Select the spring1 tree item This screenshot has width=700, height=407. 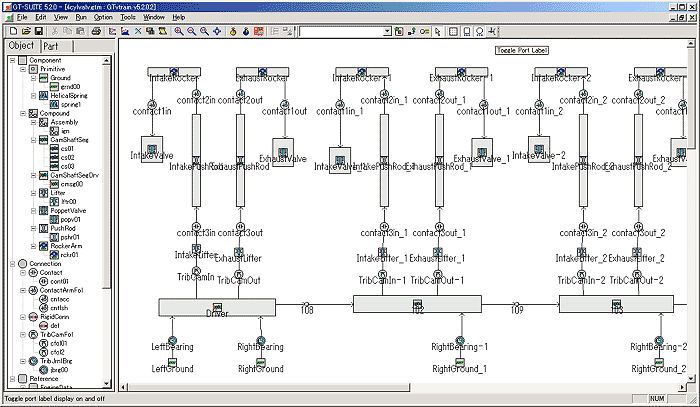71,104
